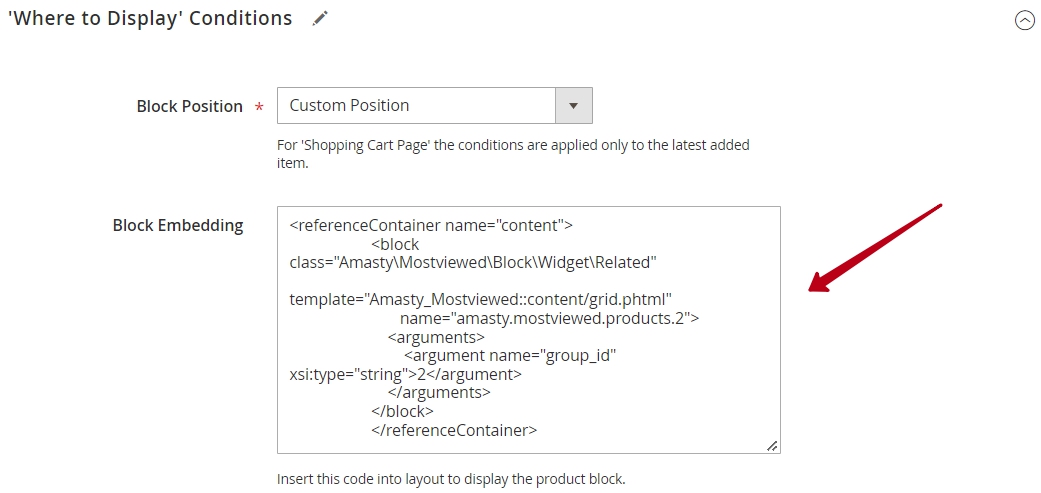Click the textarea resize grip in Block Embedding
The height and width of the screenshot is (493, 1041).
772,447
